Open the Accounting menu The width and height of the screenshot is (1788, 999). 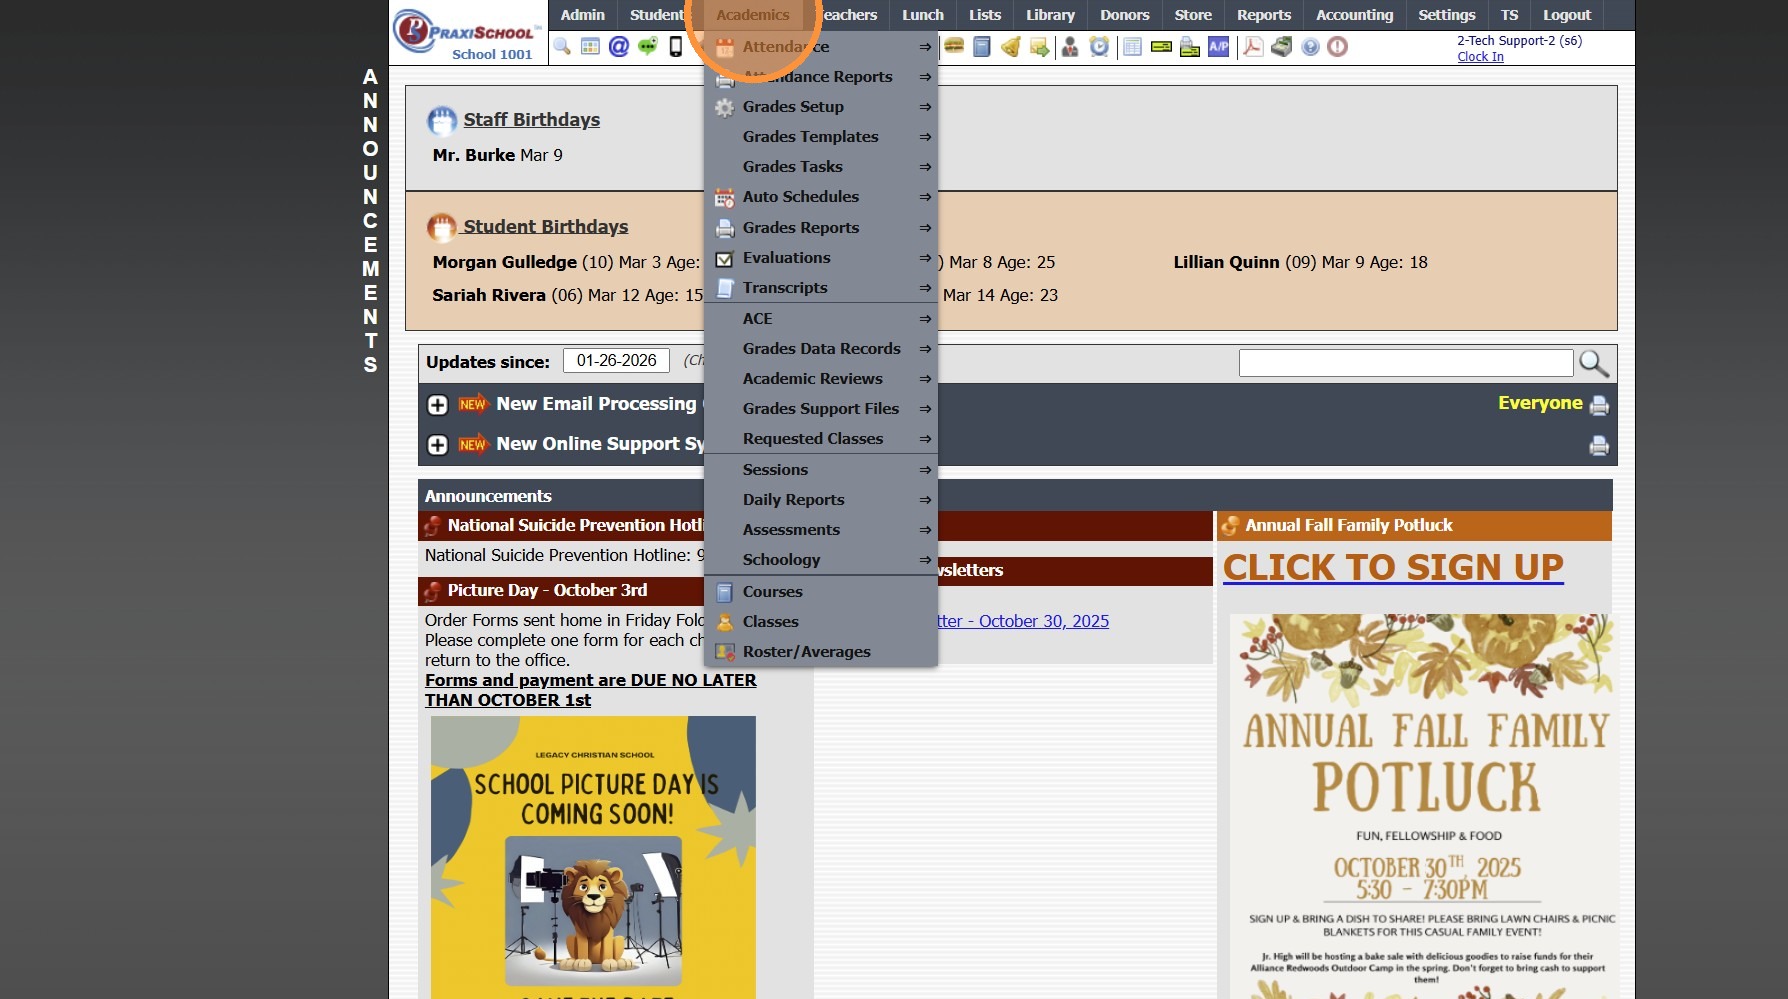(1354, 15)
